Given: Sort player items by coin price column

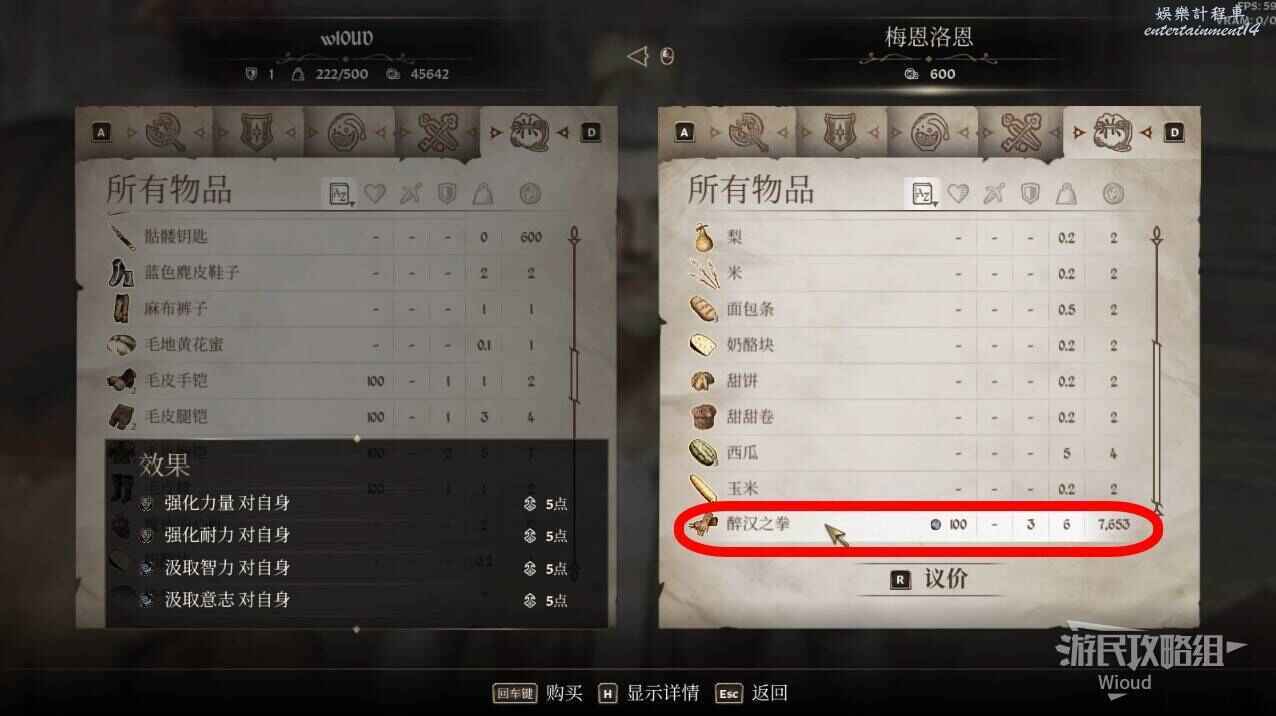Looking at the screenshot, I should point(531,194).
